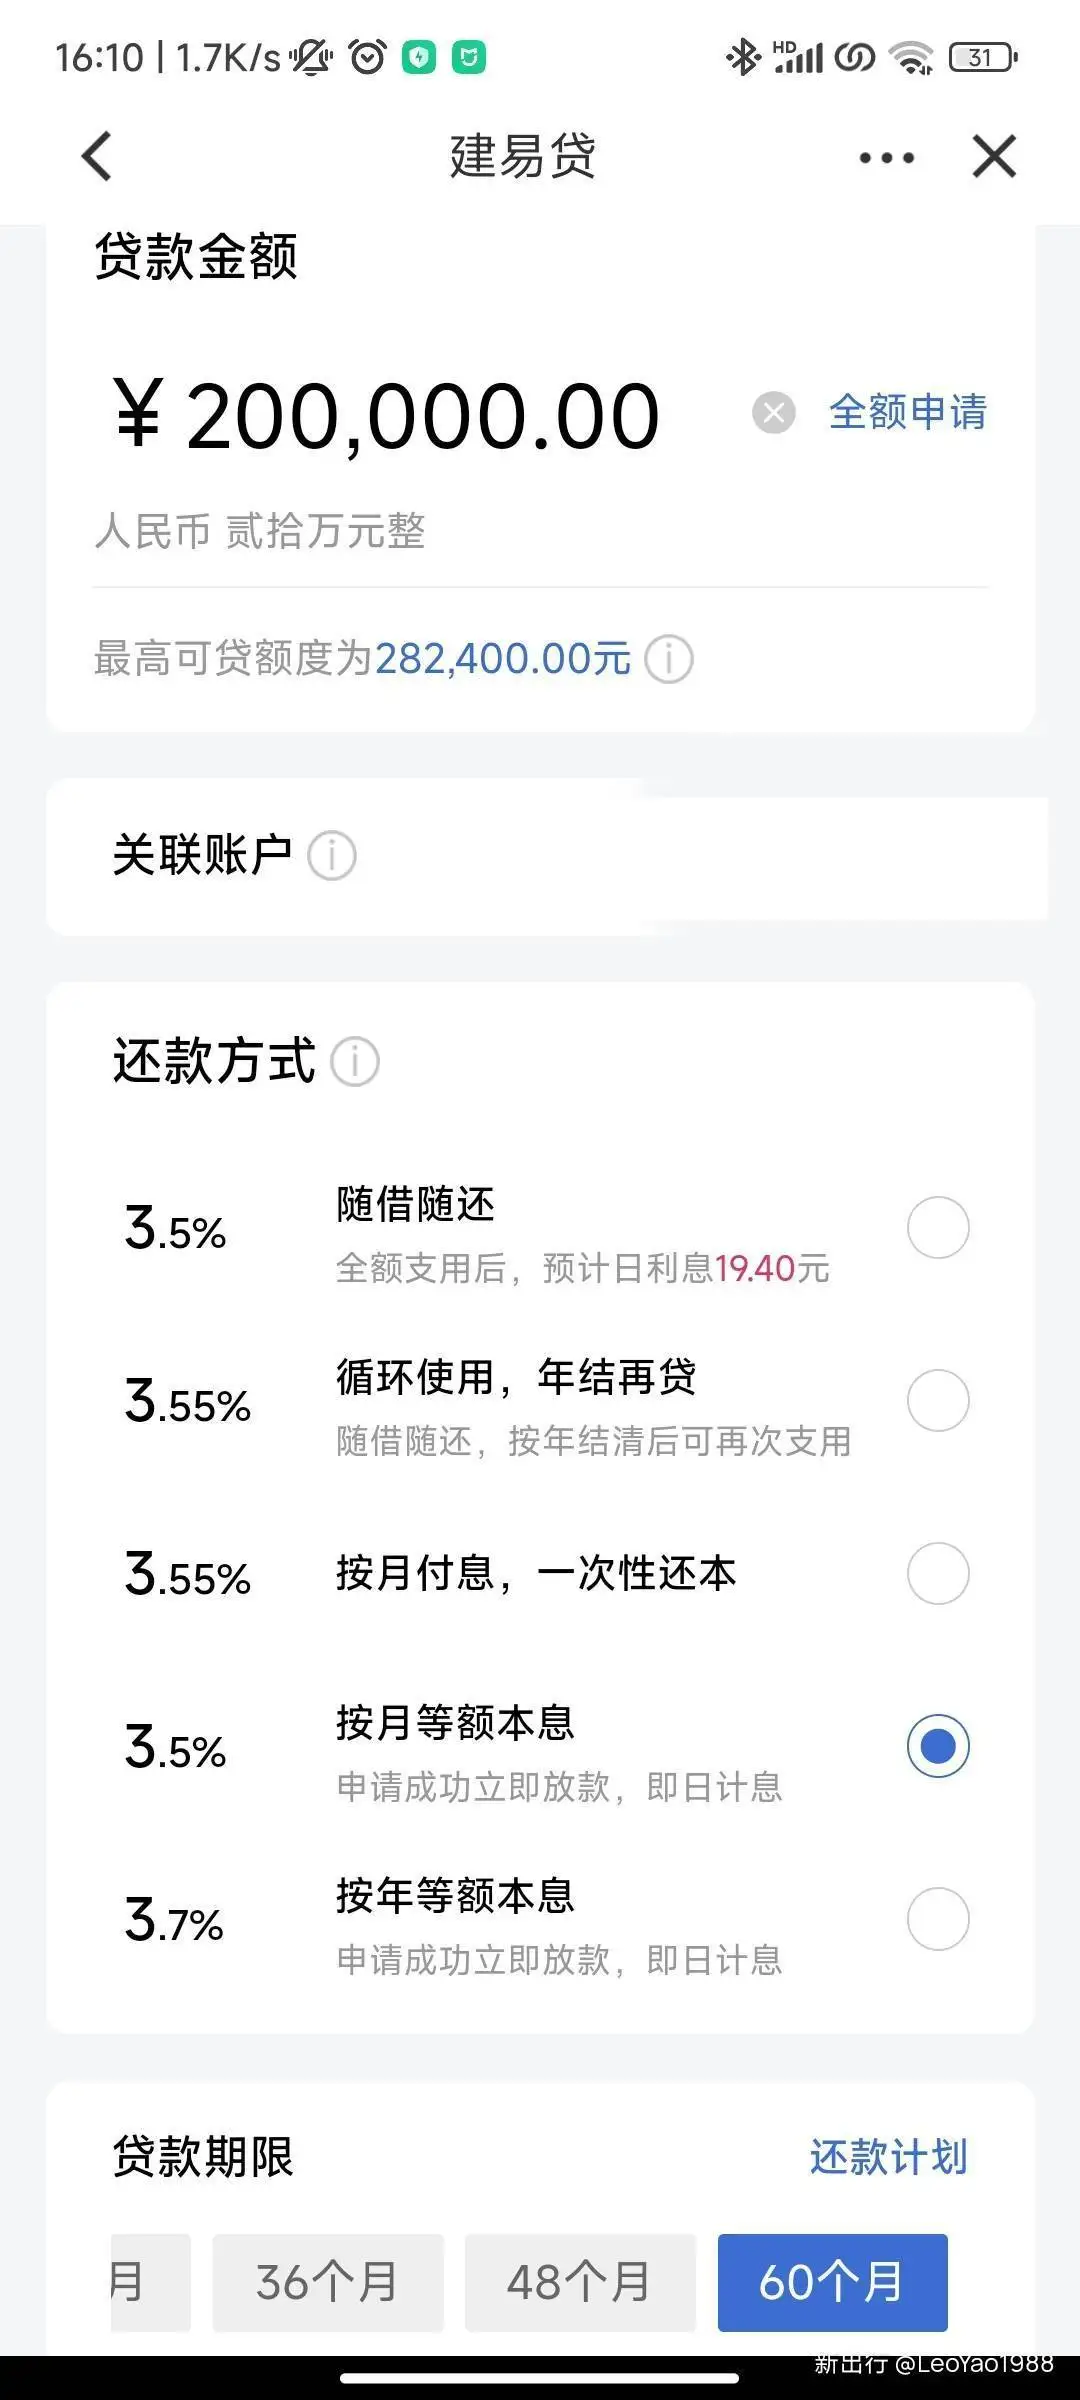Open the 还款计划 repayment plan link
The width and height of the screenshot is (1080, 2400).
889,2158
